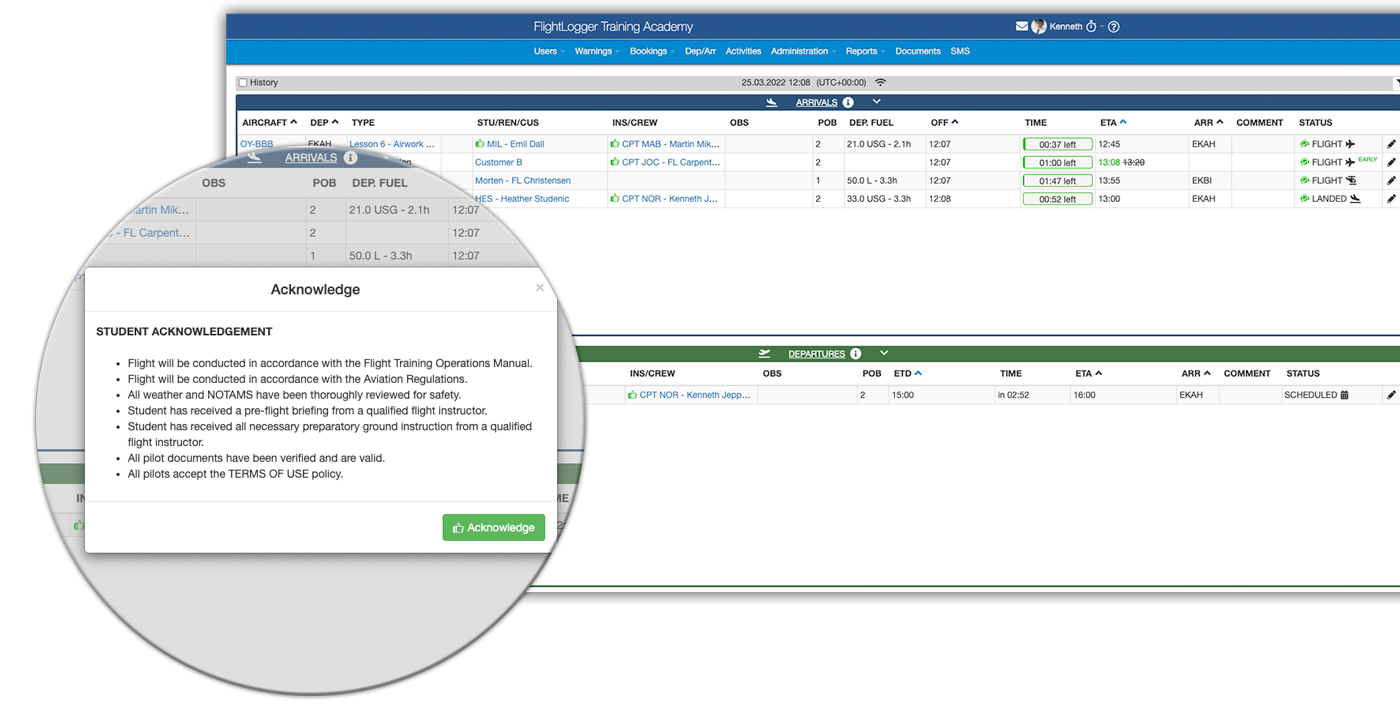This screenshot has height=723, width=1400.
Task: Open Lesson 6 - Airwork link
Action: tap(392, 144)
